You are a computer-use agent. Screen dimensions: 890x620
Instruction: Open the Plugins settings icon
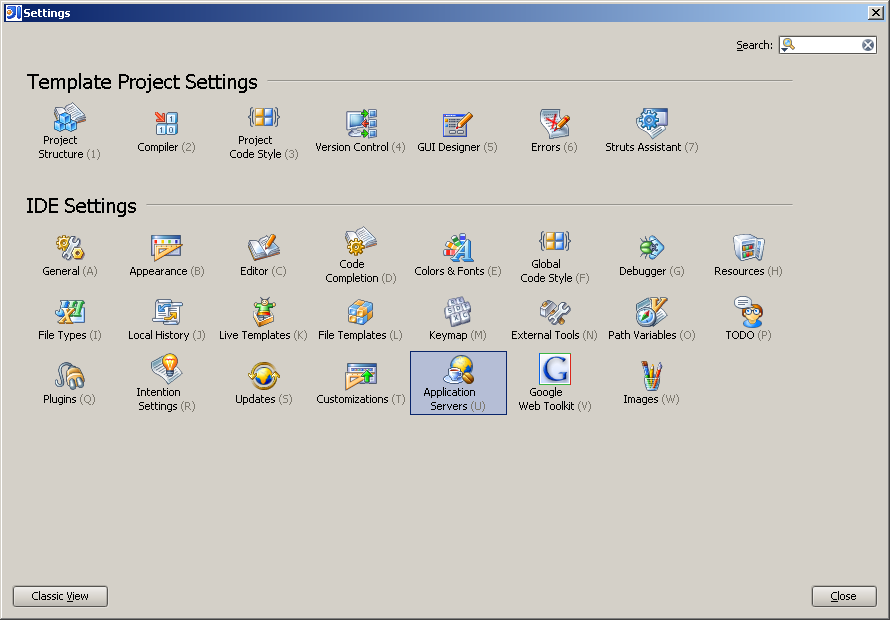70,376
